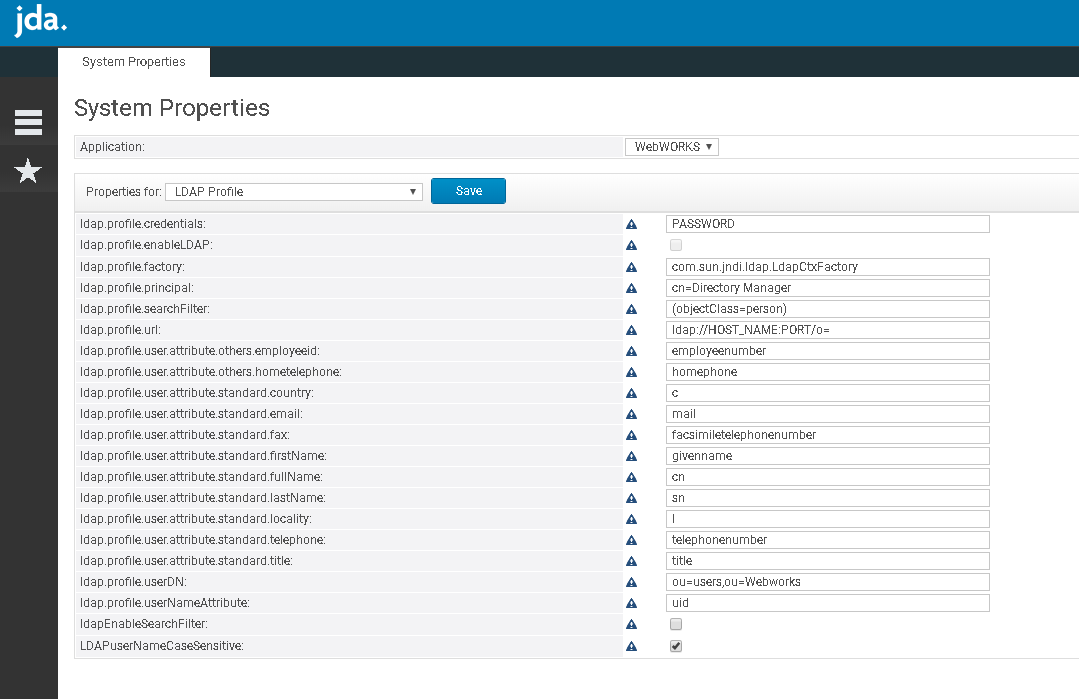The image size is (1079, 699).
Task: Click the lastName field containing sn
Action: tap(828, 498)
